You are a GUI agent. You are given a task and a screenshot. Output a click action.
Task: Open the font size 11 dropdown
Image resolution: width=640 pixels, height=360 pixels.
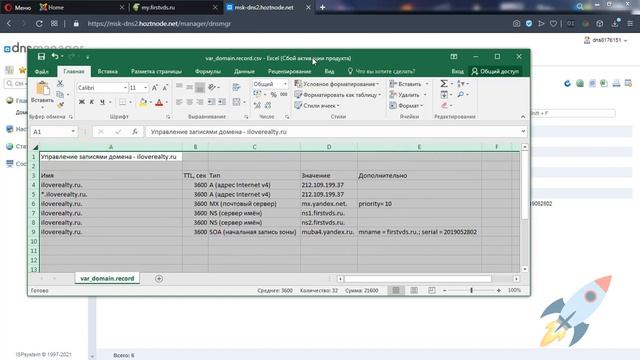coord(145,88)
